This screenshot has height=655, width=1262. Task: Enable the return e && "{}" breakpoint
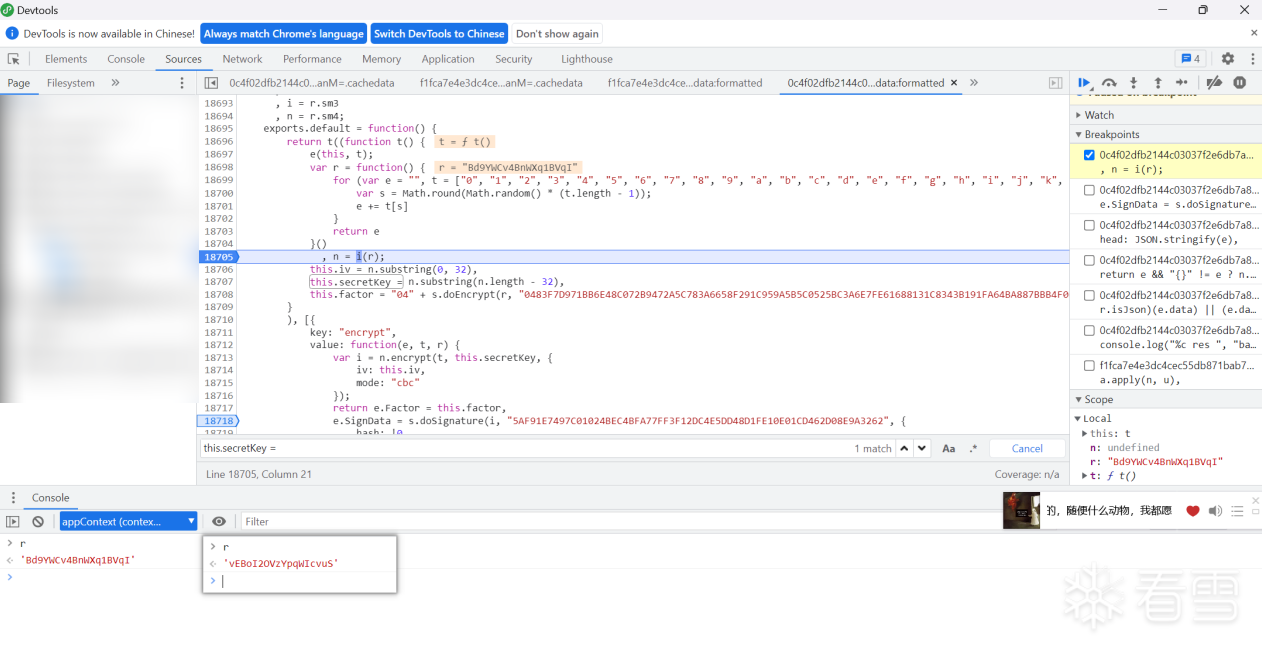coord(1089,260)
